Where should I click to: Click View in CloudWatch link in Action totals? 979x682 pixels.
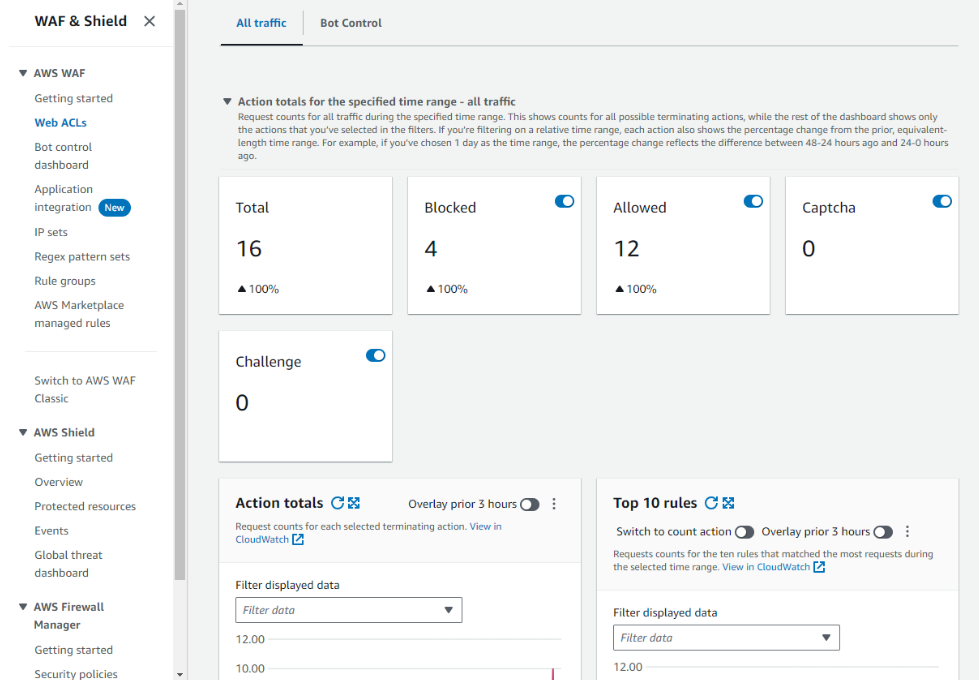point(368,533)
